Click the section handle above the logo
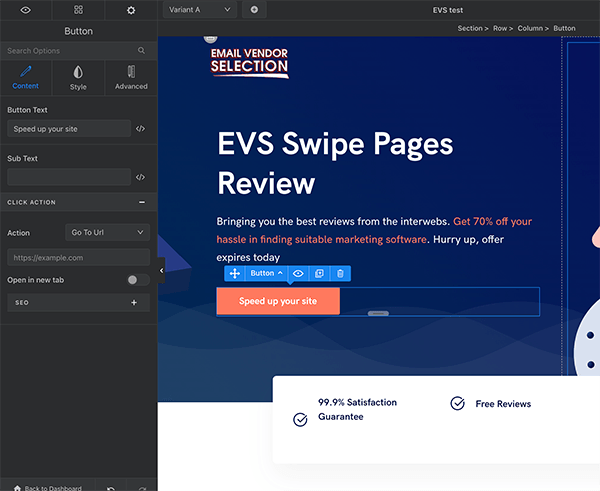Viewport: 600px width, 491px height. click(210, 39)
